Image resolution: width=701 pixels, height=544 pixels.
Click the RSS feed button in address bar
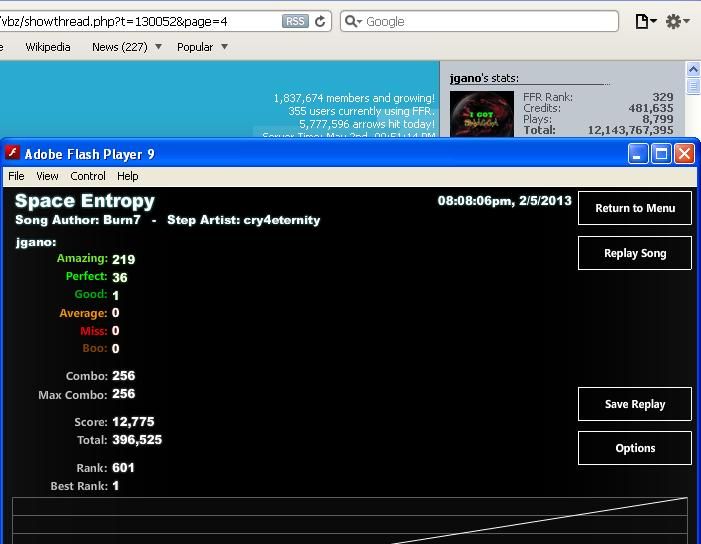pos(295,21)
